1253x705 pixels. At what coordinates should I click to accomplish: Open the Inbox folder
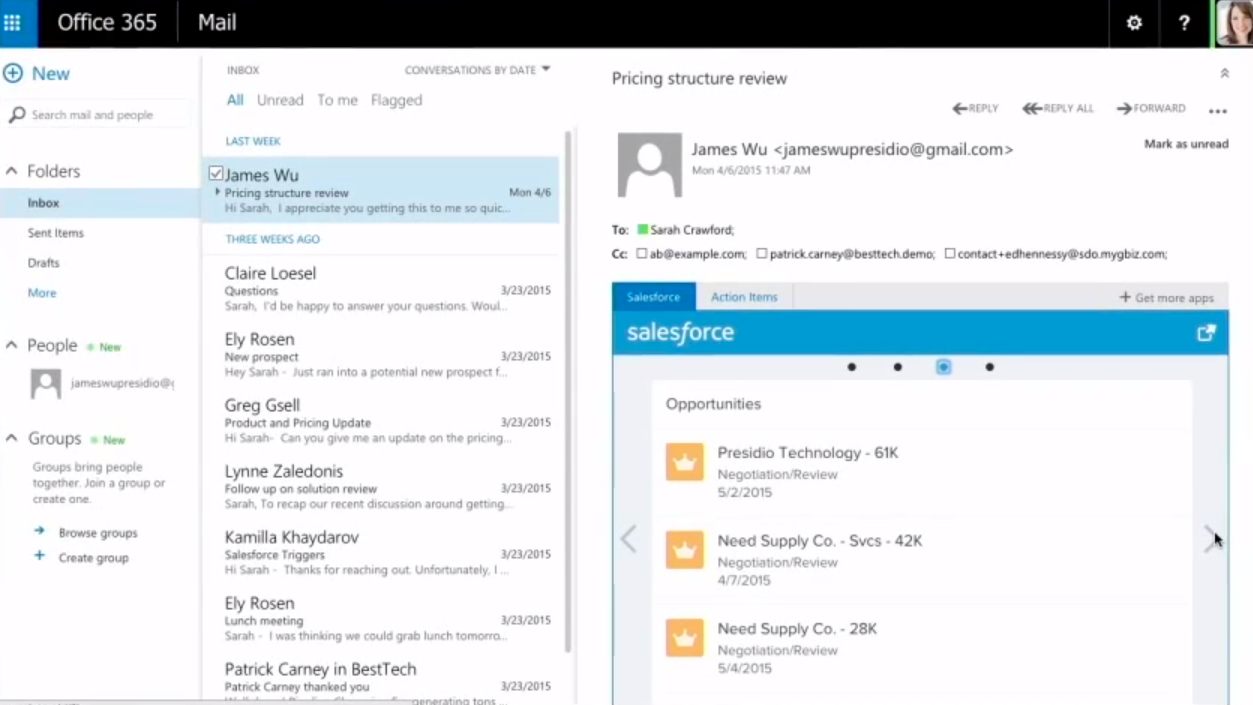point(100,203)
